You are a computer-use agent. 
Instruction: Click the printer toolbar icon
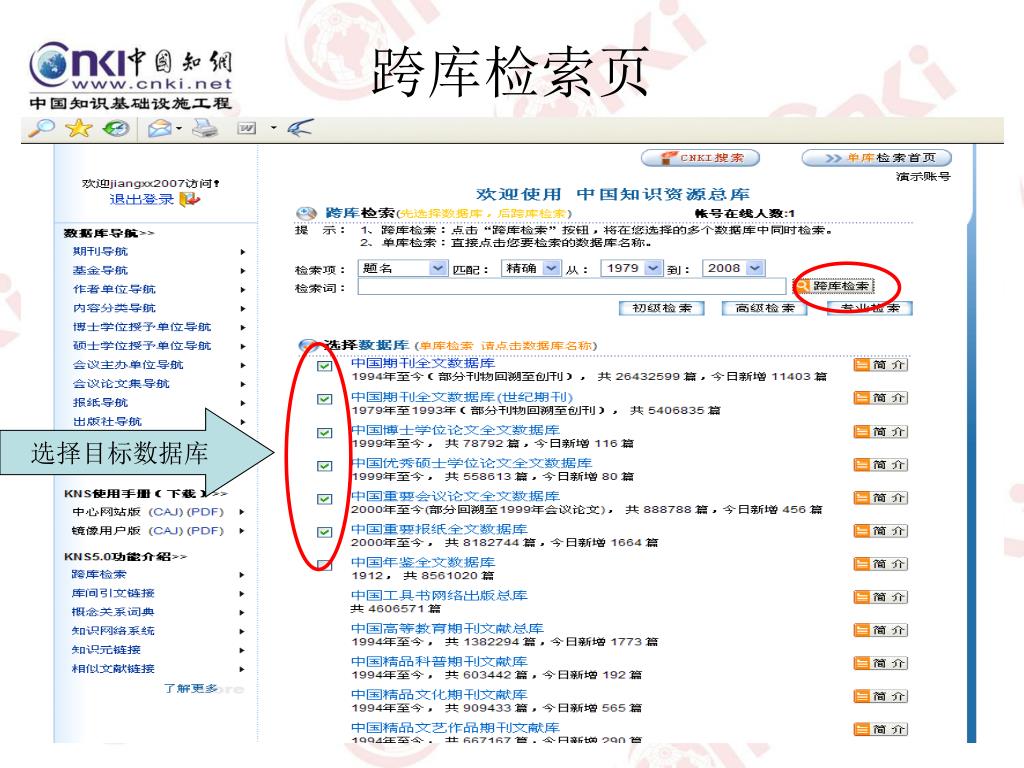205,128
